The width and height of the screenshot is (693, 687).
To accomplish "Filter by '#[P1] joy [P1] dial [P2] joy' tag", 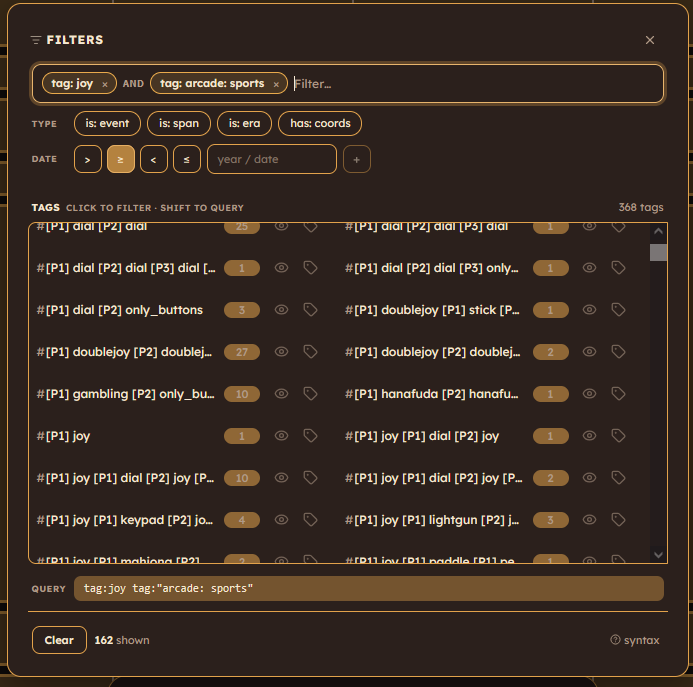I will tap(422, 436).
